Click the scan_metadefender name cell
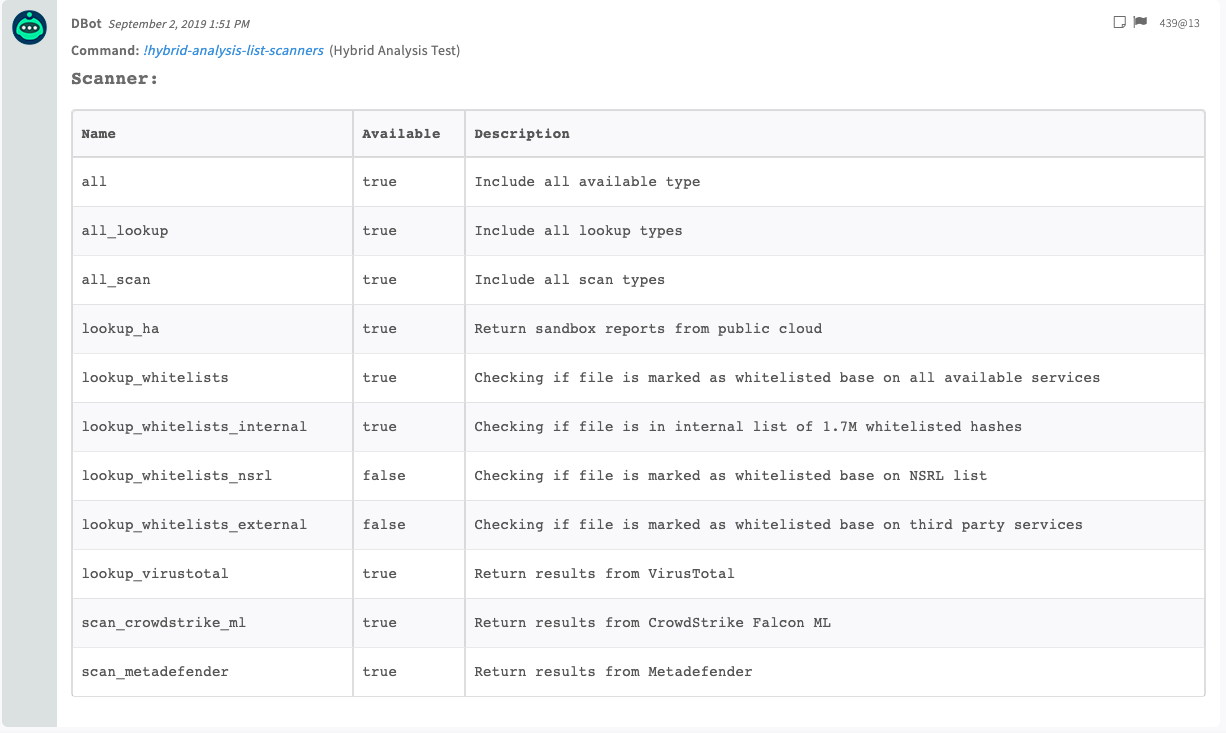Viewport: 1226px width, 733px height. click(x=155, y=672)
